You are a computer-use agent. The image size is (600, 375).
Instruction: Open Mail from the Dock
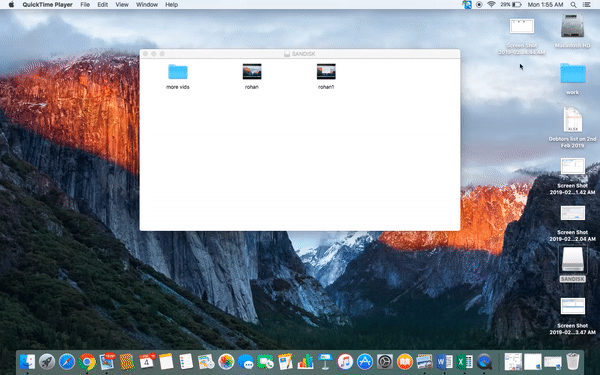tap(107, 362)
